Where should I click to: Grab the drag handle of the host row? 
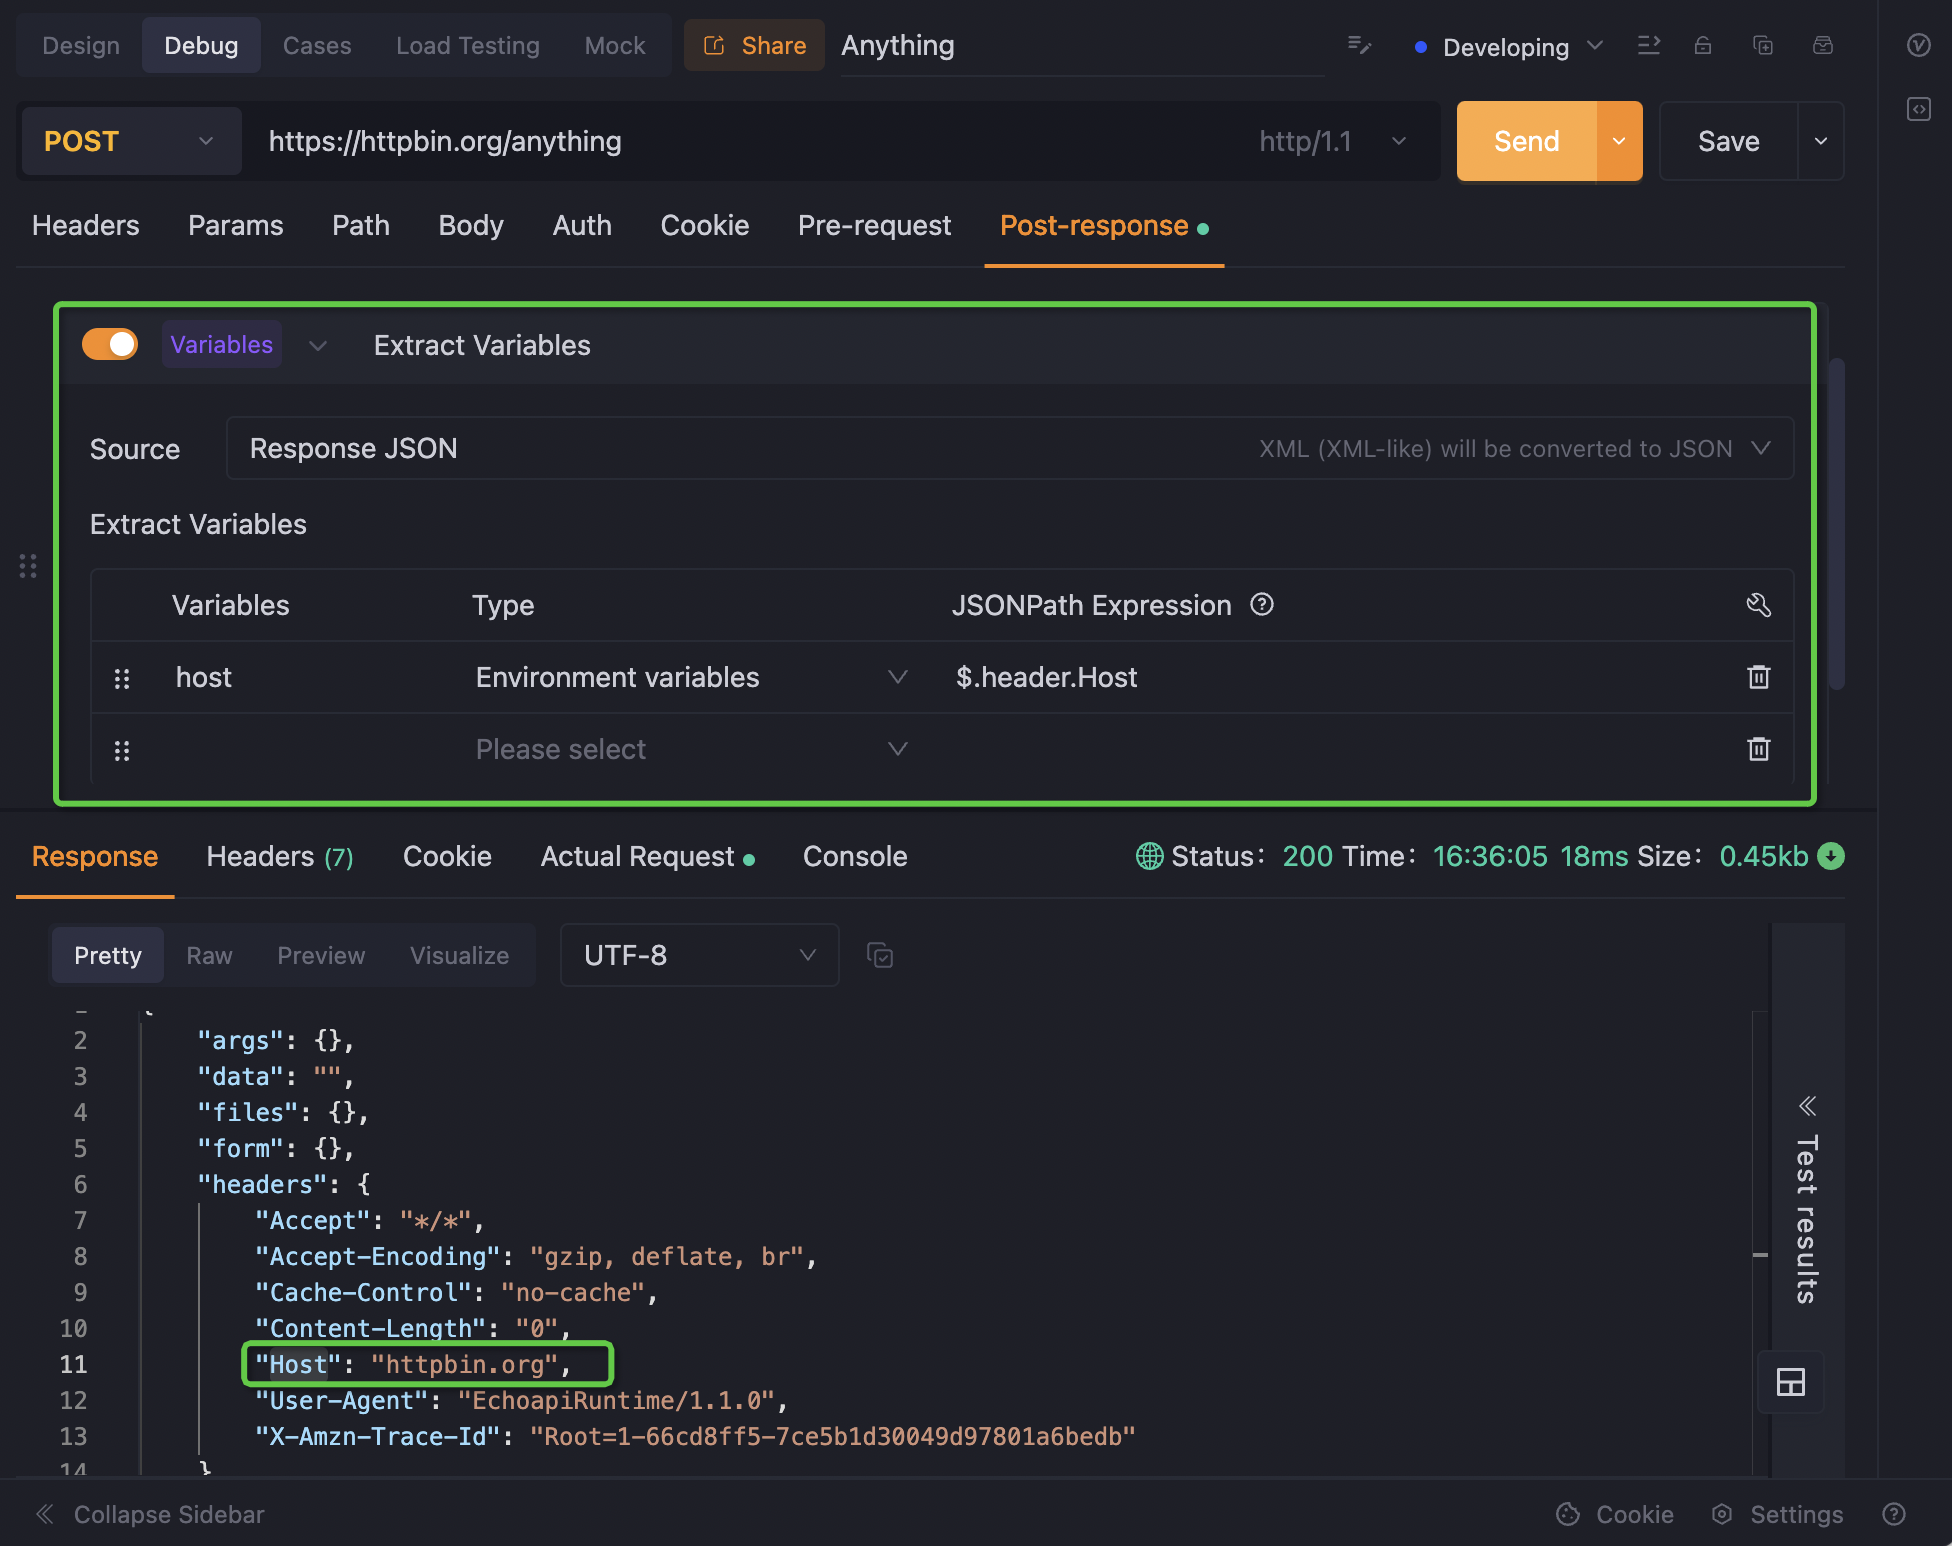click(x=122, y=679)
